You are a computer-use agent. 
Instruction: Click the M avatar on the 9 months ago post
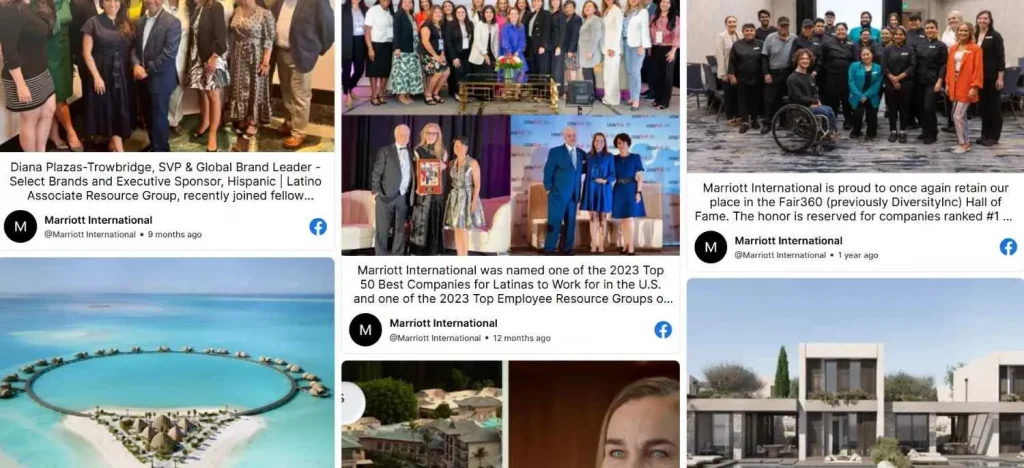(20, 226)
